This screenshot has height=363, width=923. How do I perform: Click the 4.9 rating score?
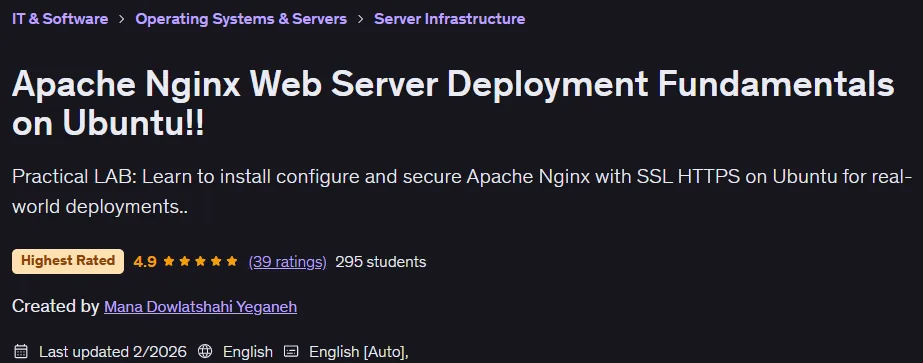pyautogui.click(x=145, y=262)
